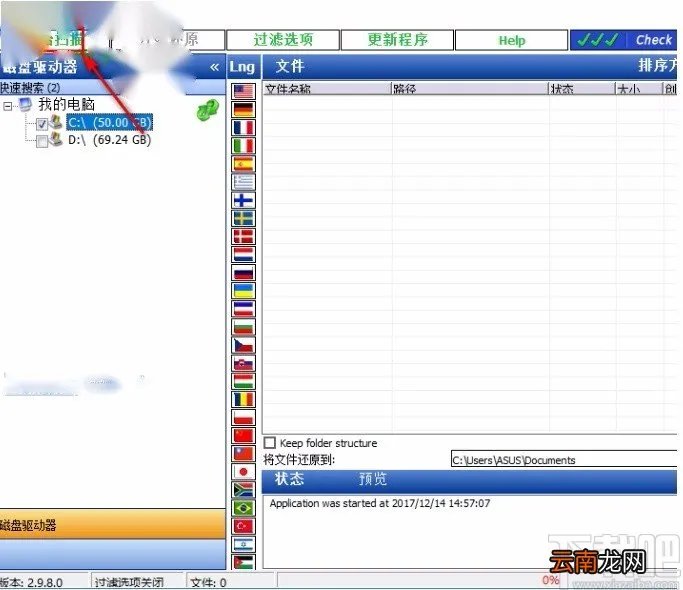Select the South African flag language
This screenshot has width=683, height=590.
(x=243, y=490)
